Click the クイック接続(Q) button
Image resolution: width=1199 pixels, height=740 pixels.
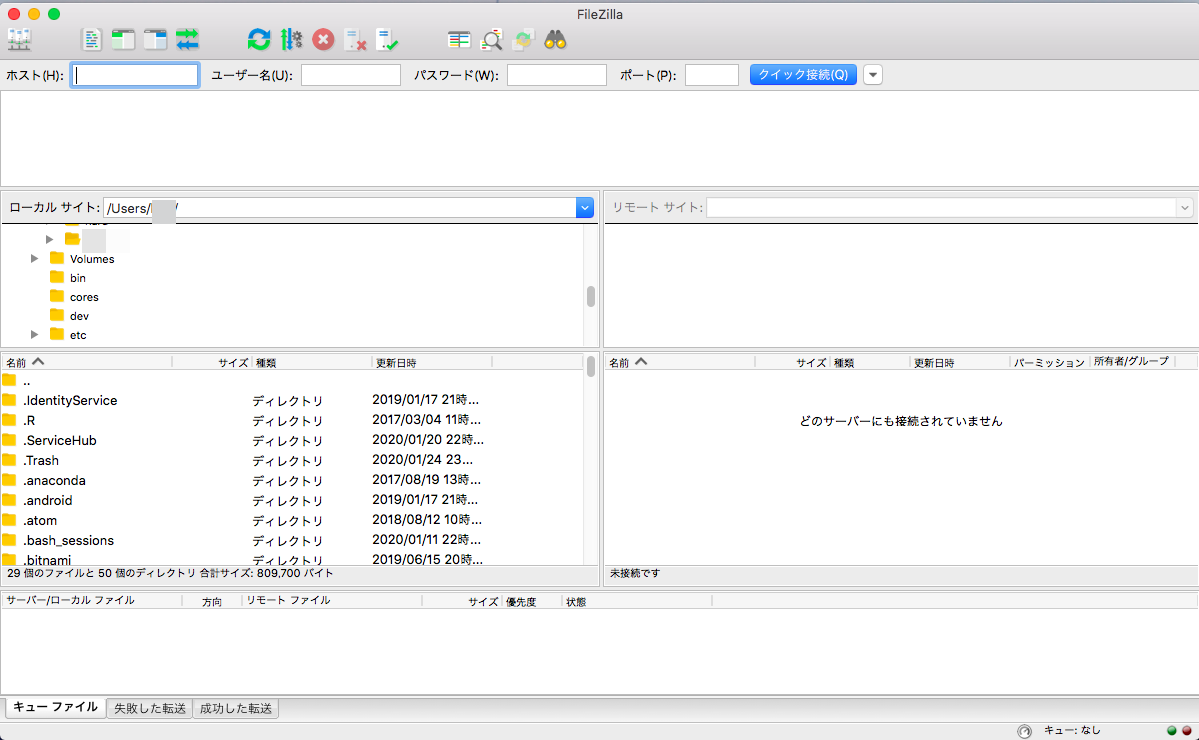point(803,75)
